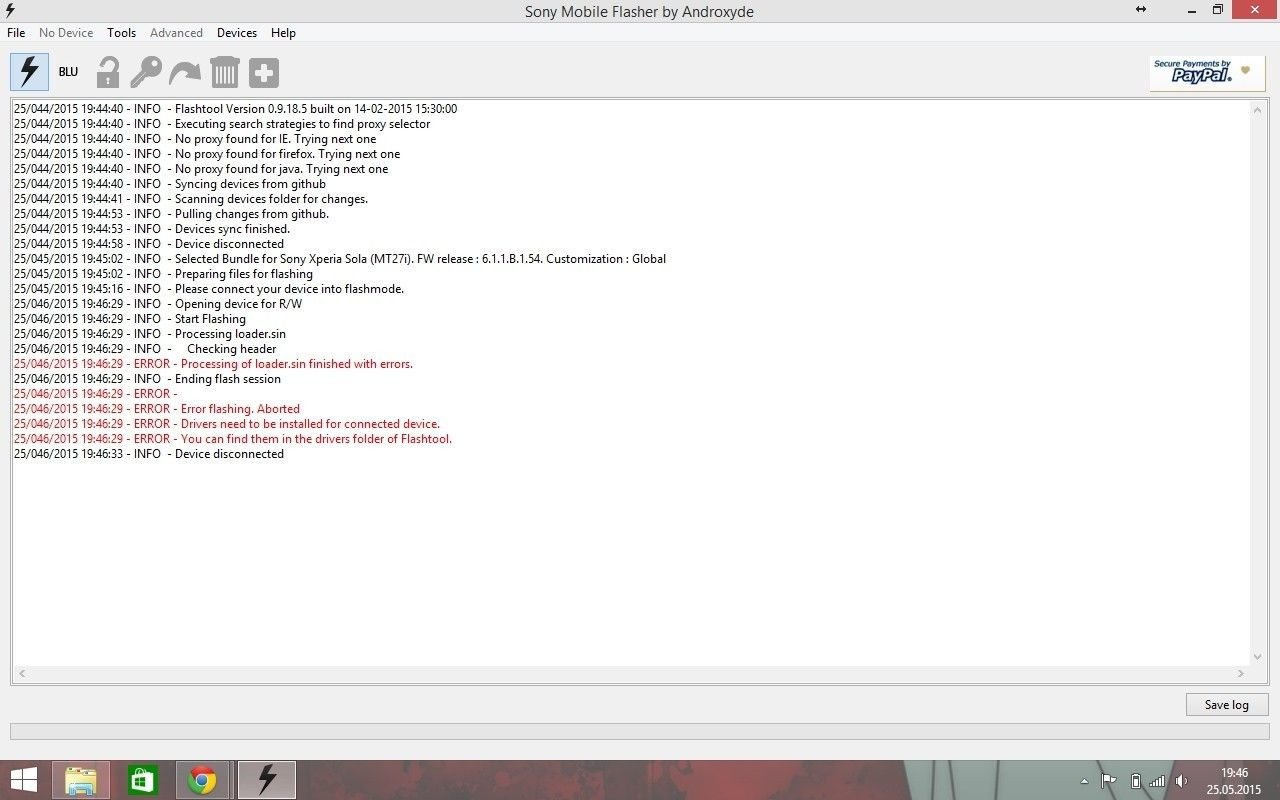This screenshot has height=800, width=1280.
Task: Click the Action Center flag icon
Action: 1109,781
